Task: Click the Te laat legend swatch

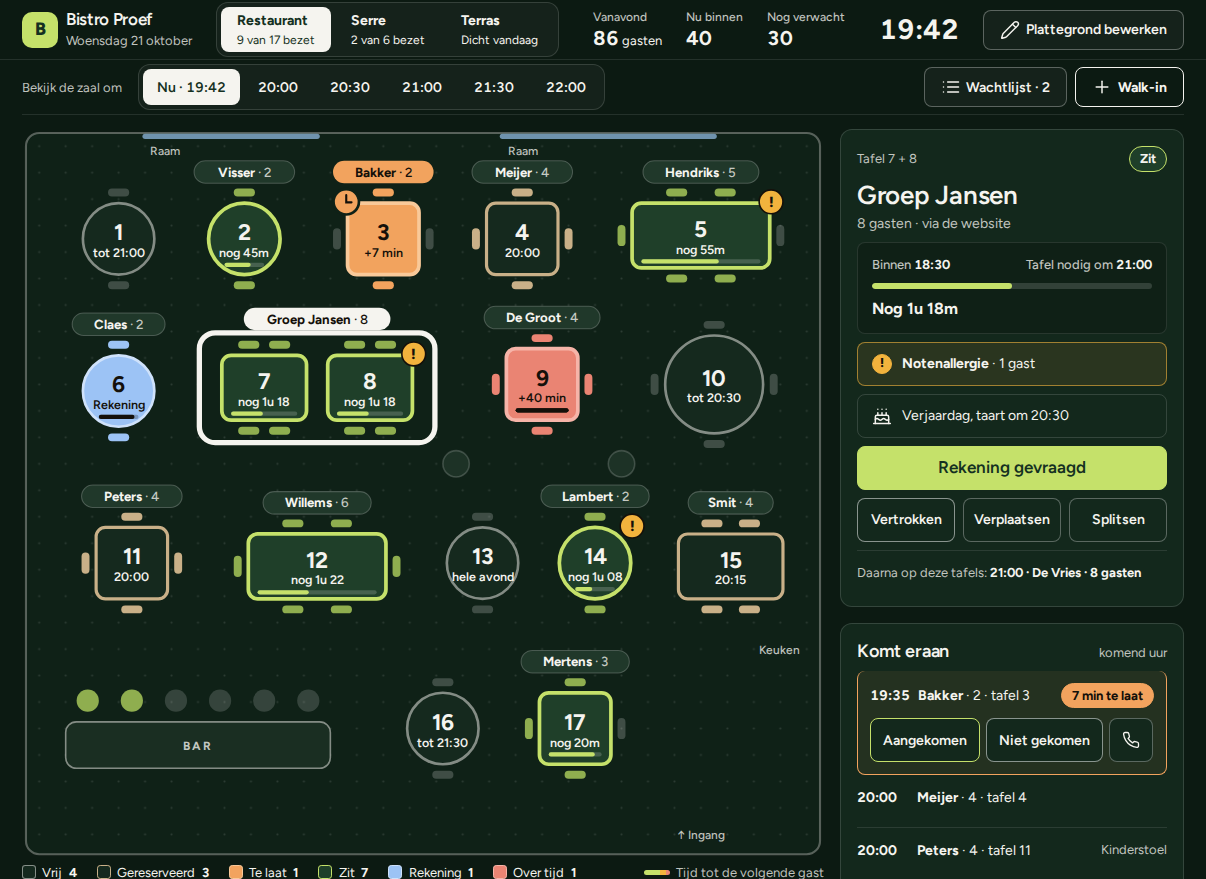Action: click(x=236, y=872)
